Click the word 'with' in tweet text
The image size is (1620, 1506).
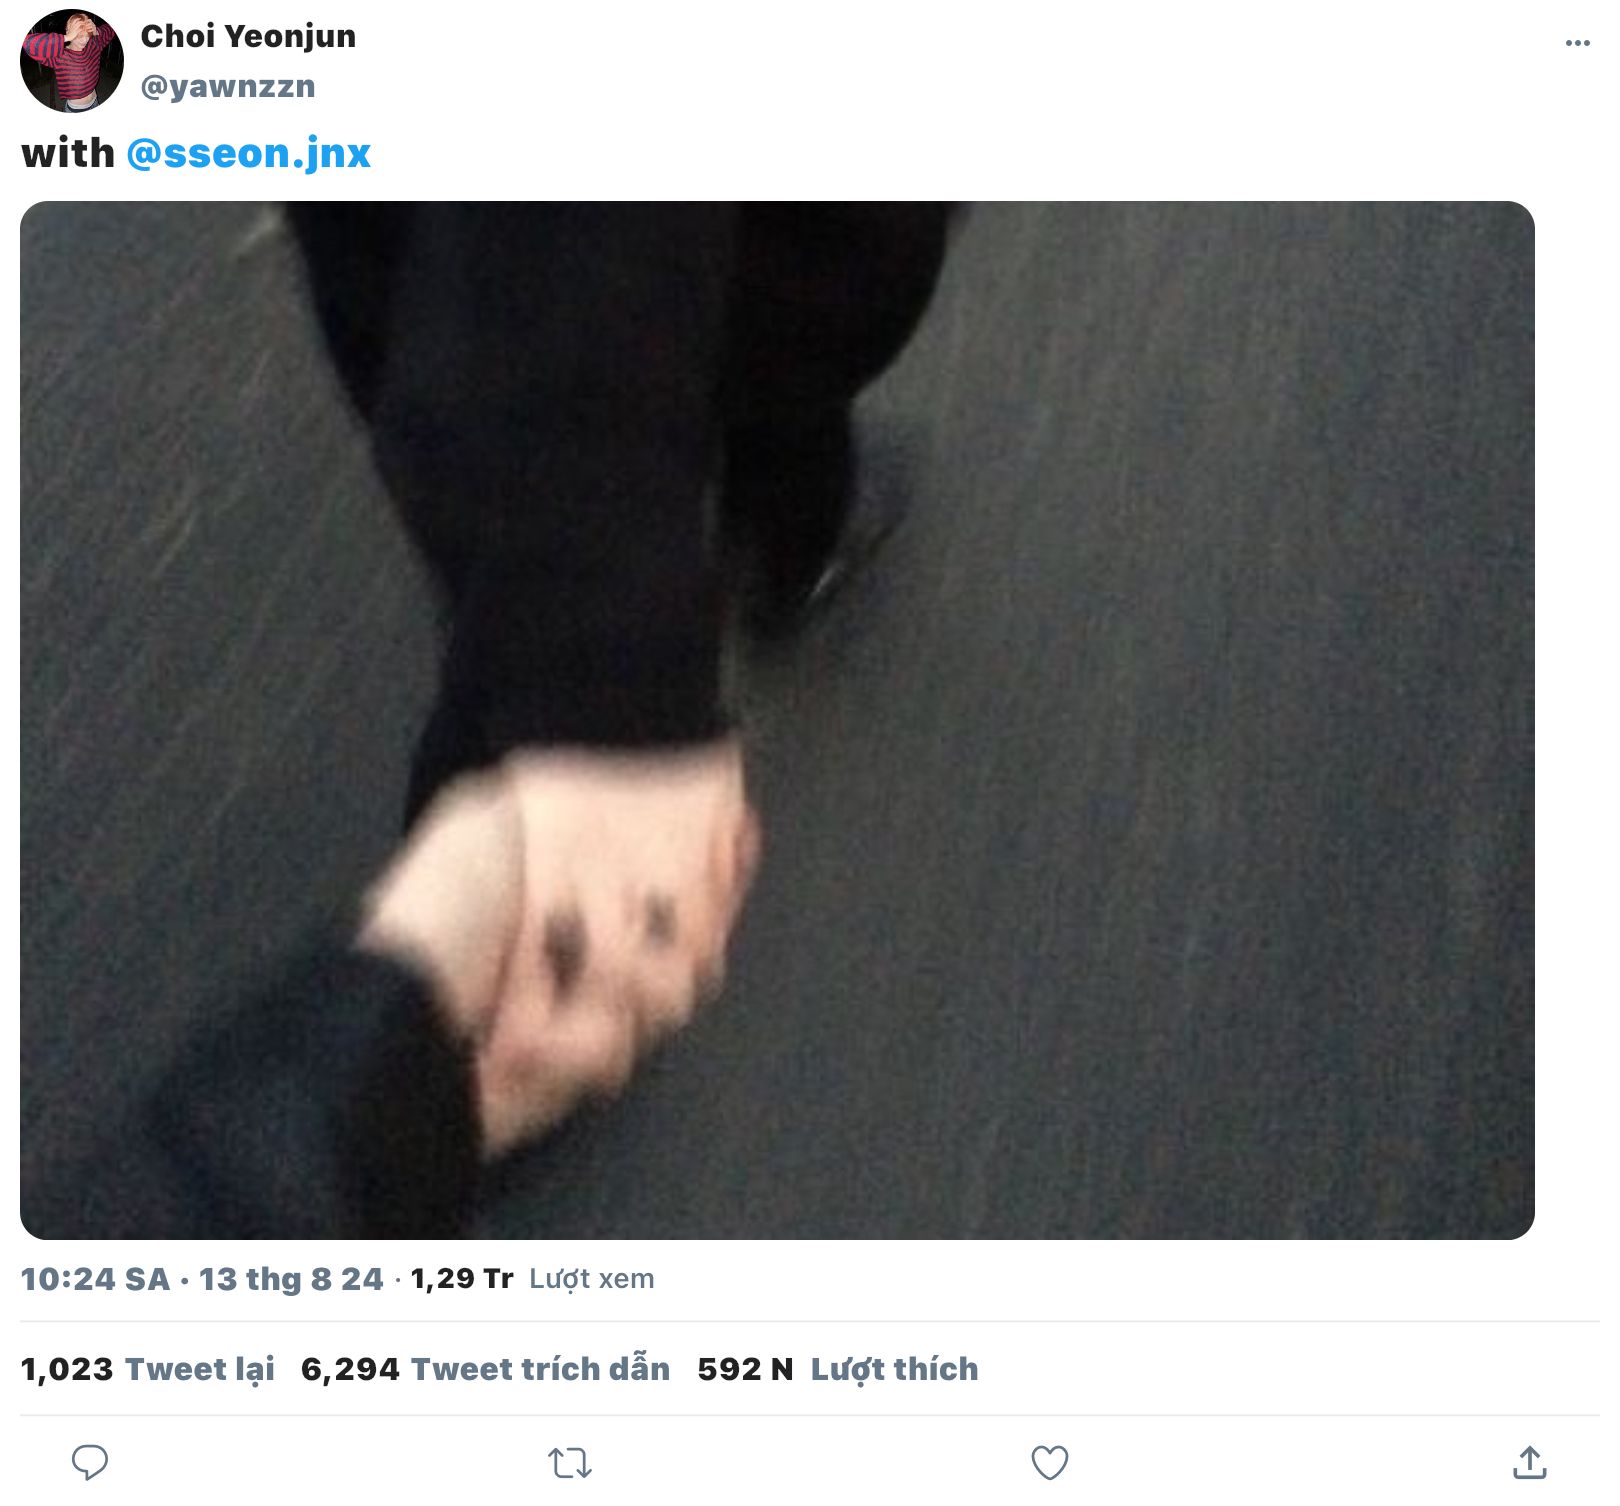68,153
